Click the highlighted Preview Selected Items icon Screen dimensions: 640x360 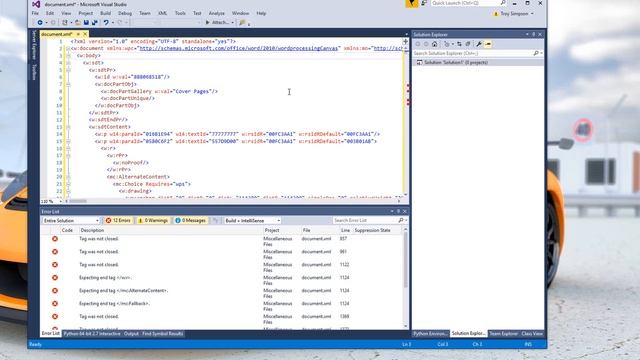tap(488, 44)
